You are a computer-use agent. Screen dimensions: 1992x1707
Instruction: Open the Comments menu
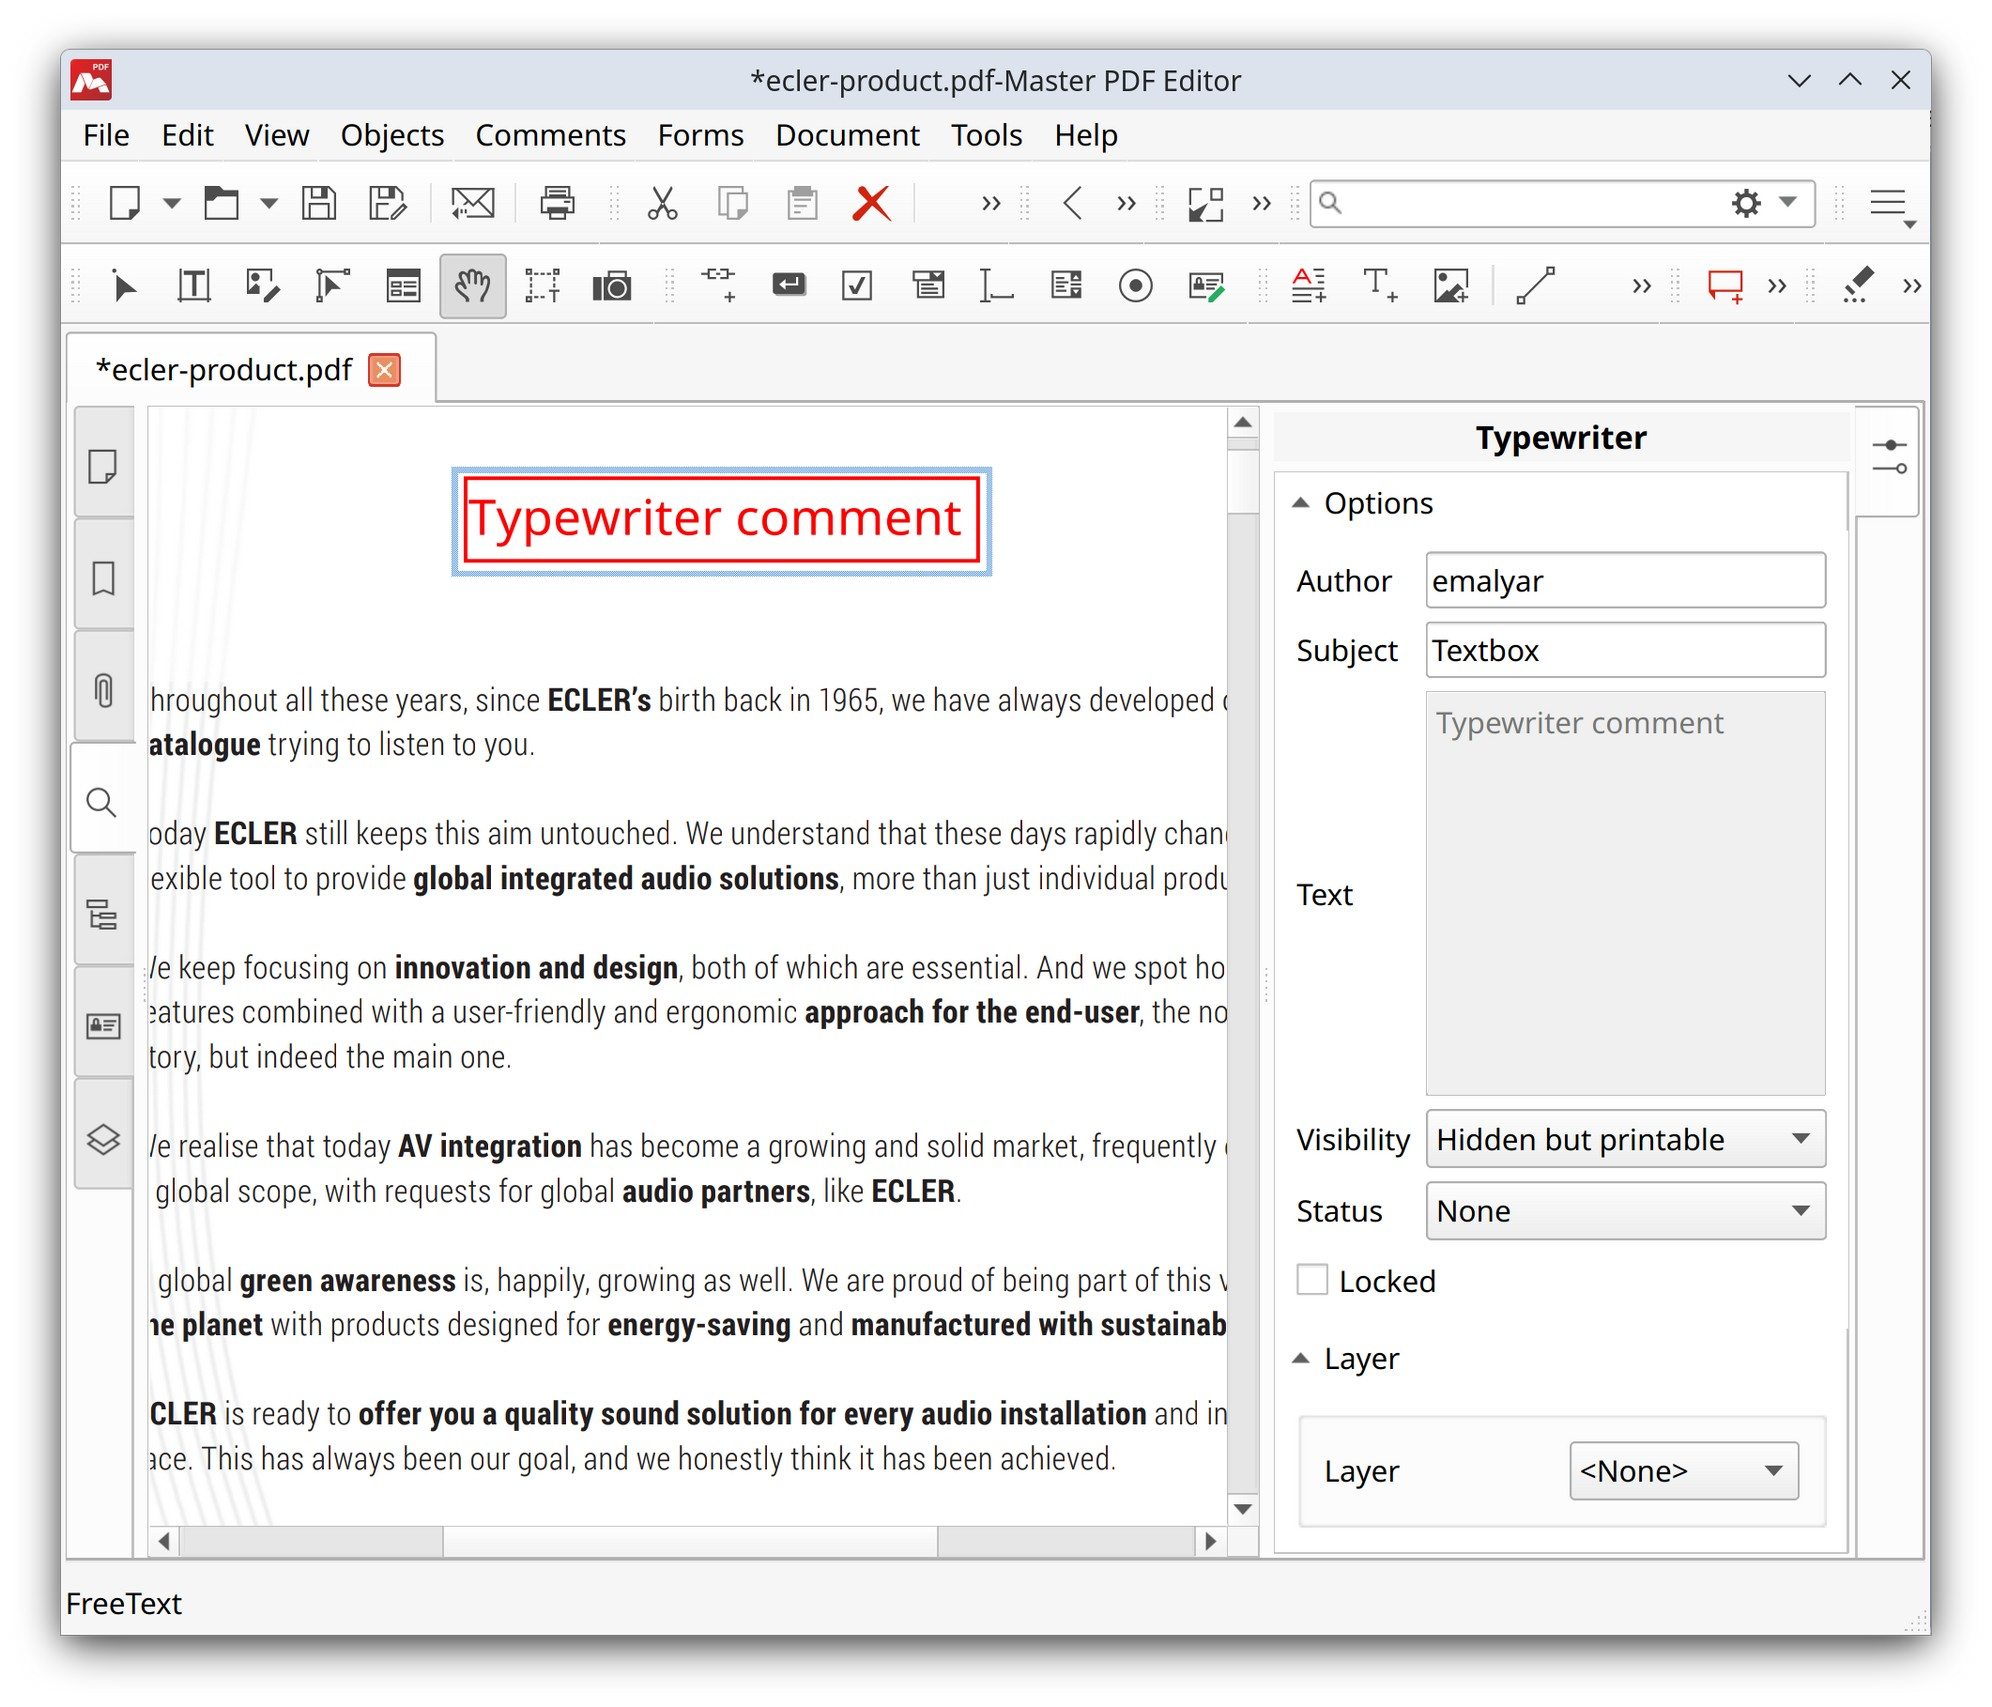(550, 135)
